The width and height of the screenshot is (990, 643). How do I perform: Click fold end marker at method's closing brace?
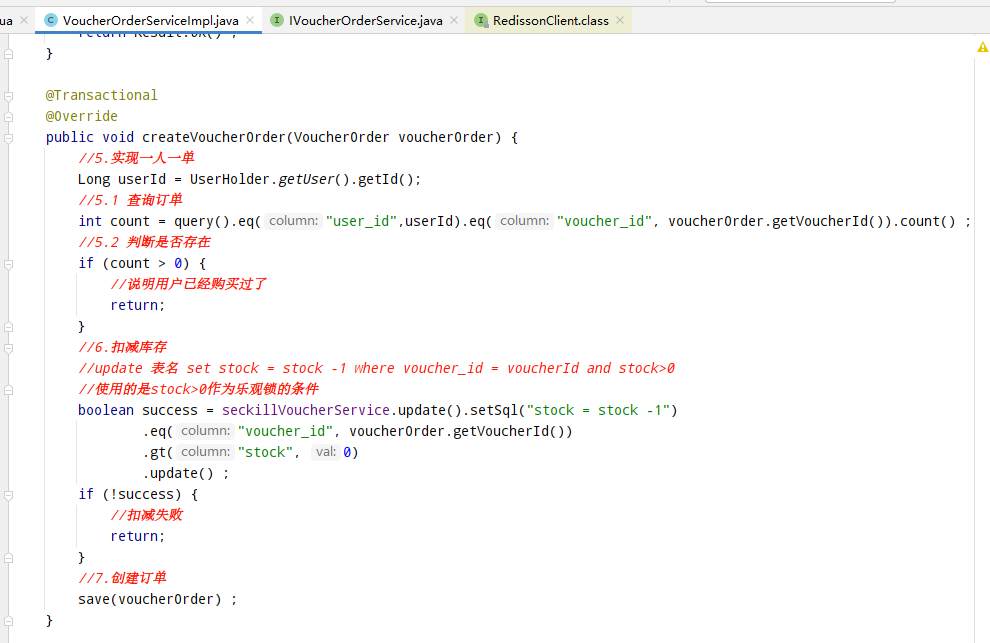(8, 621)
